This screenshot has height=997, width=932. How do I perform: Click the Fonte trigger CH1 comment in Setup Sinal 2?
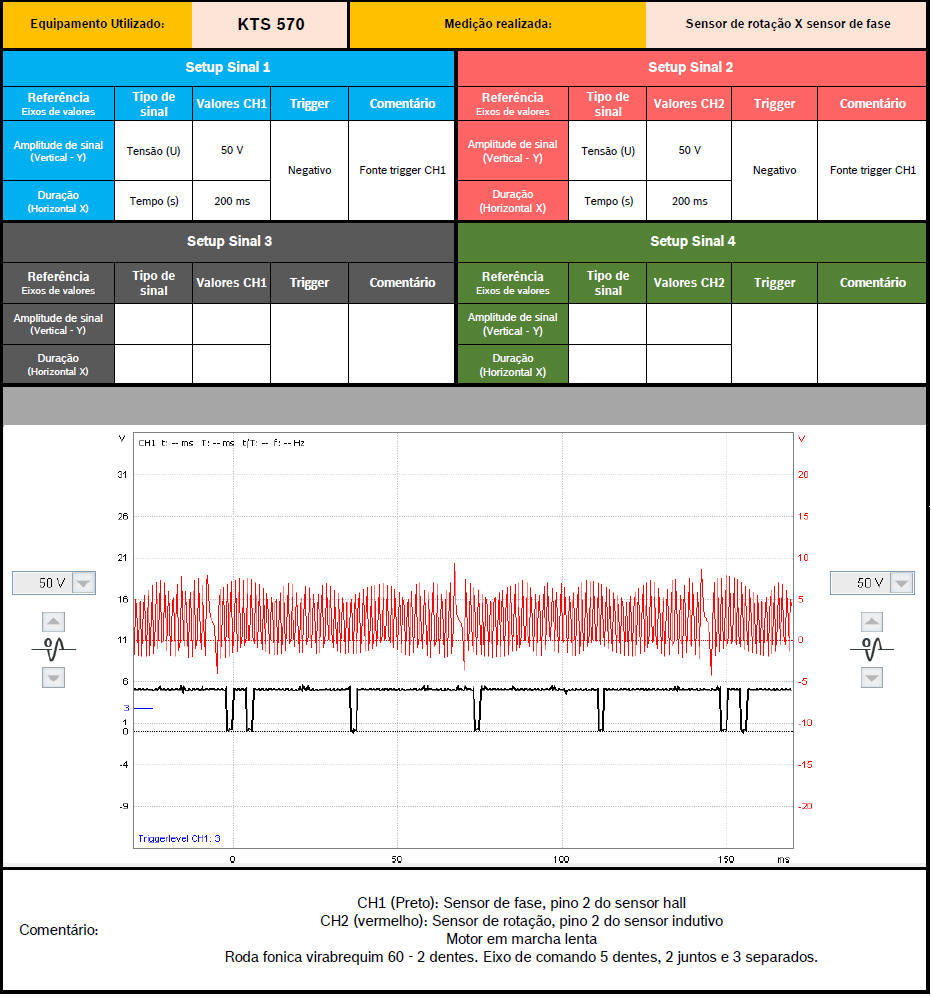tap(872, 171)
